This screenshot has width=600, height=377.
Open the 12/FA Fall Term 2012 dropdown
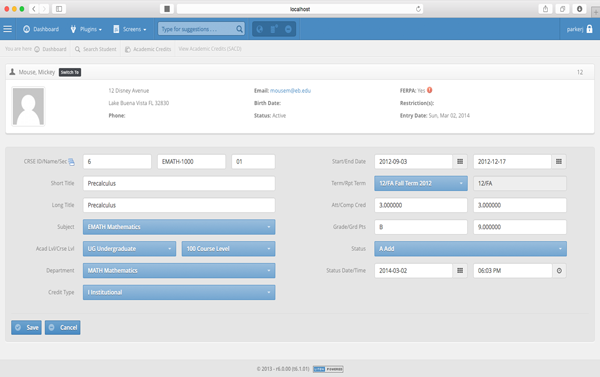coord(421,183)
